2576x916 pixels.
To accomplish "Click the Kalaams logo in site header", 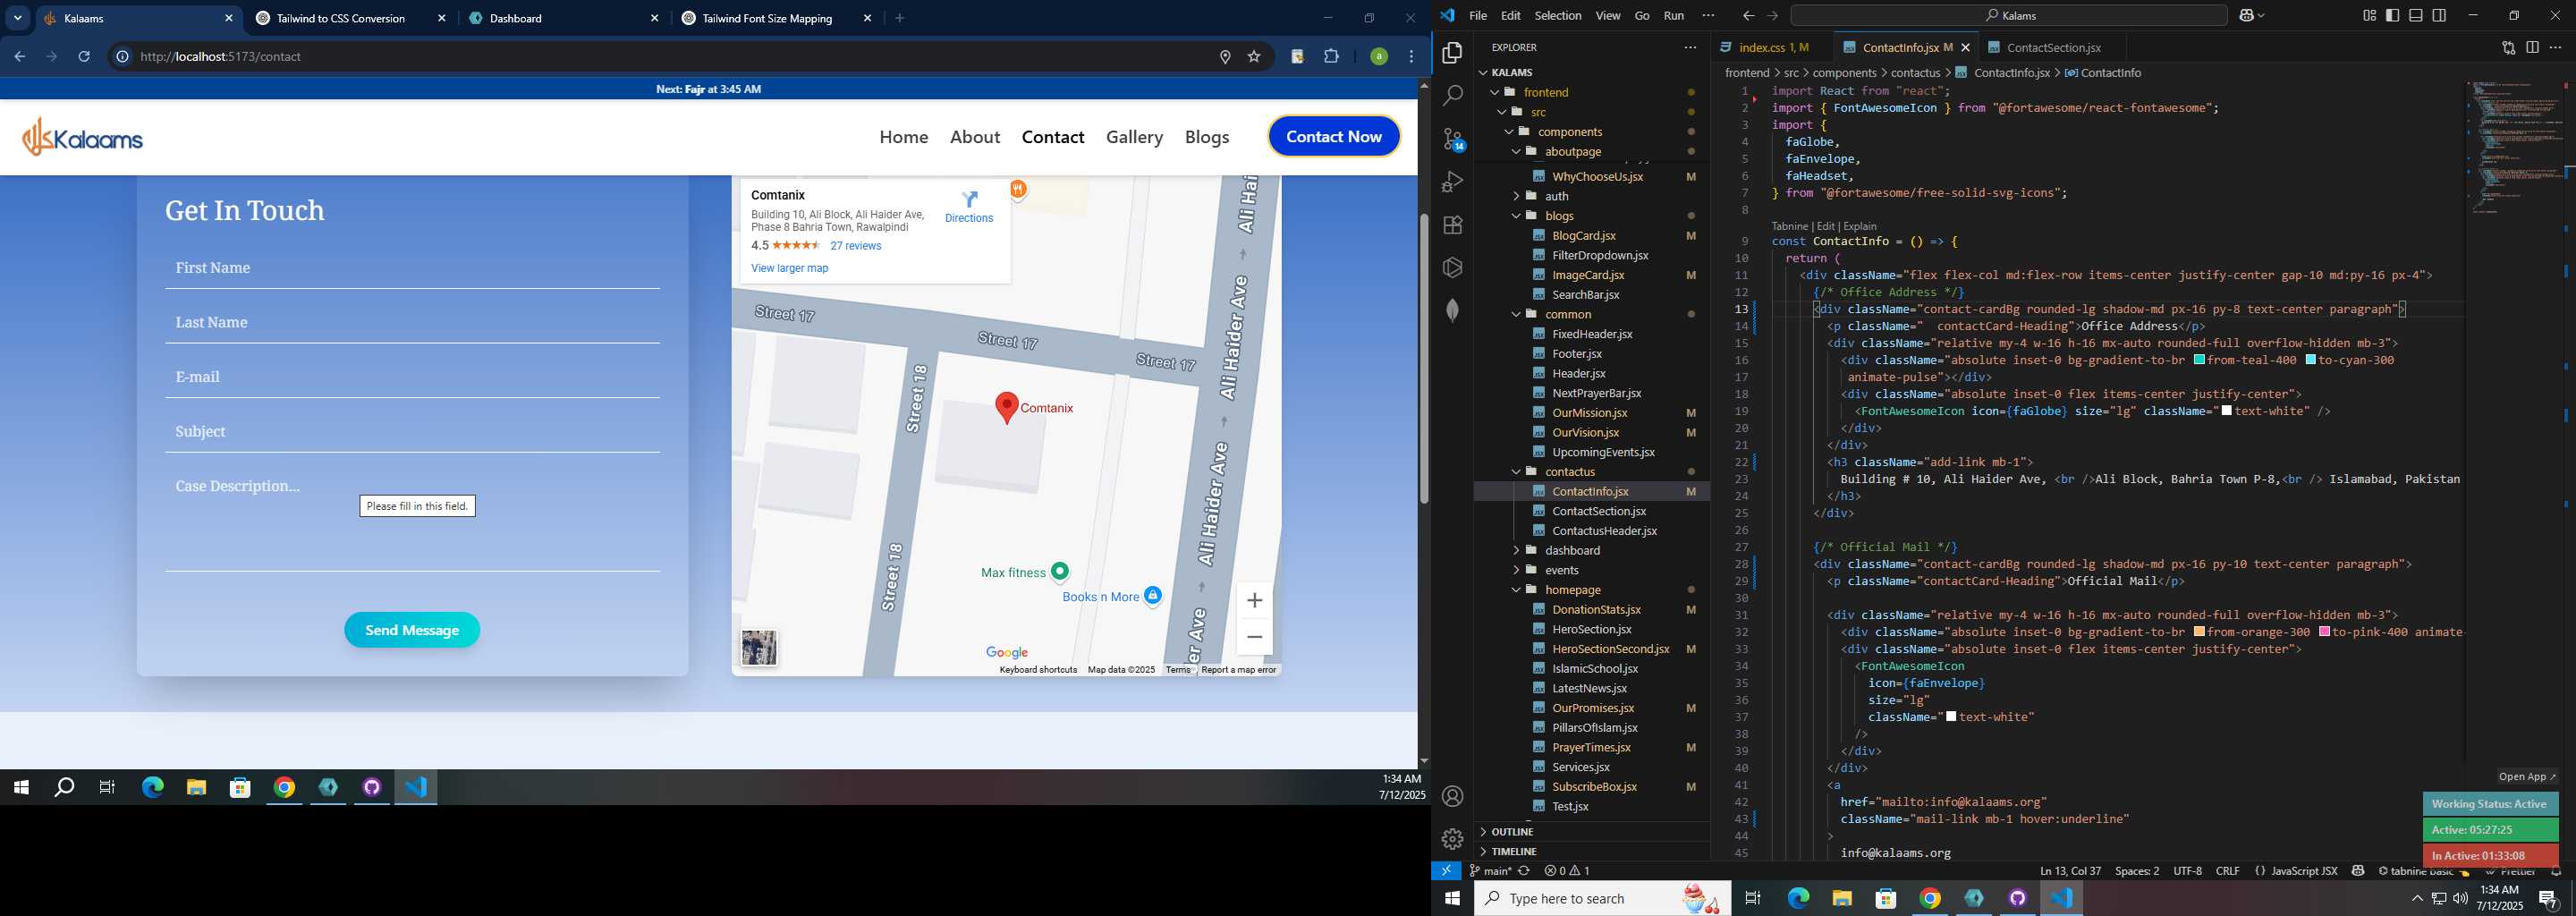I will click(x=83, y=137).
